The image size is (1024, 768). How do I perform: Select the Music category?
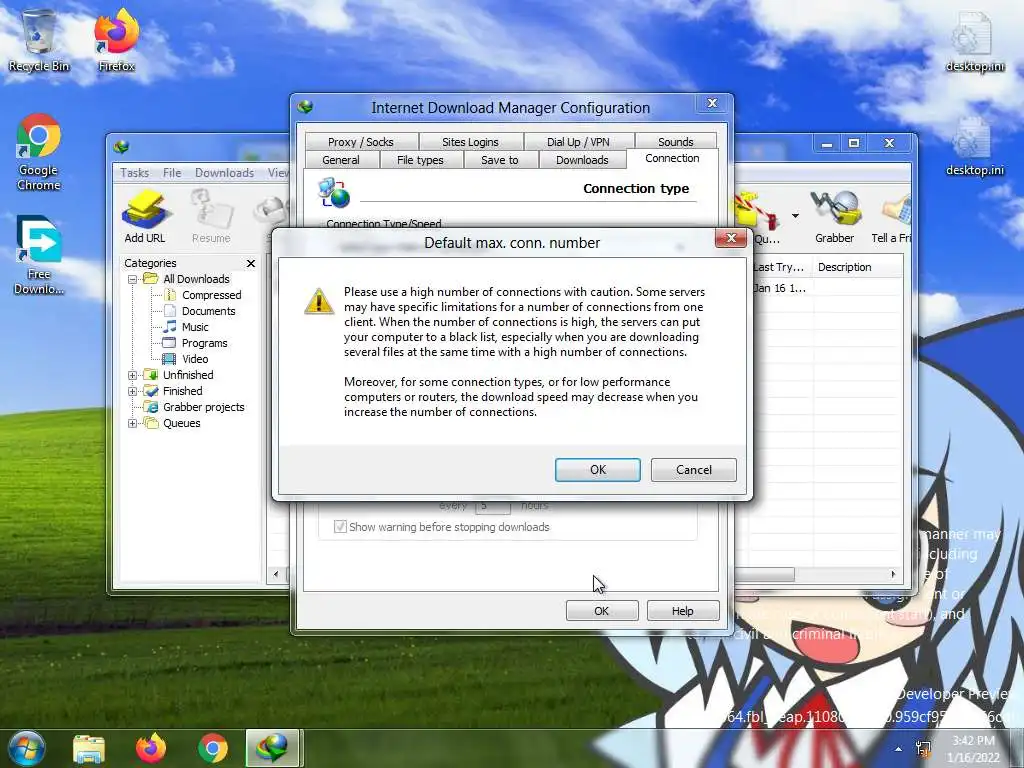point(195,327)
